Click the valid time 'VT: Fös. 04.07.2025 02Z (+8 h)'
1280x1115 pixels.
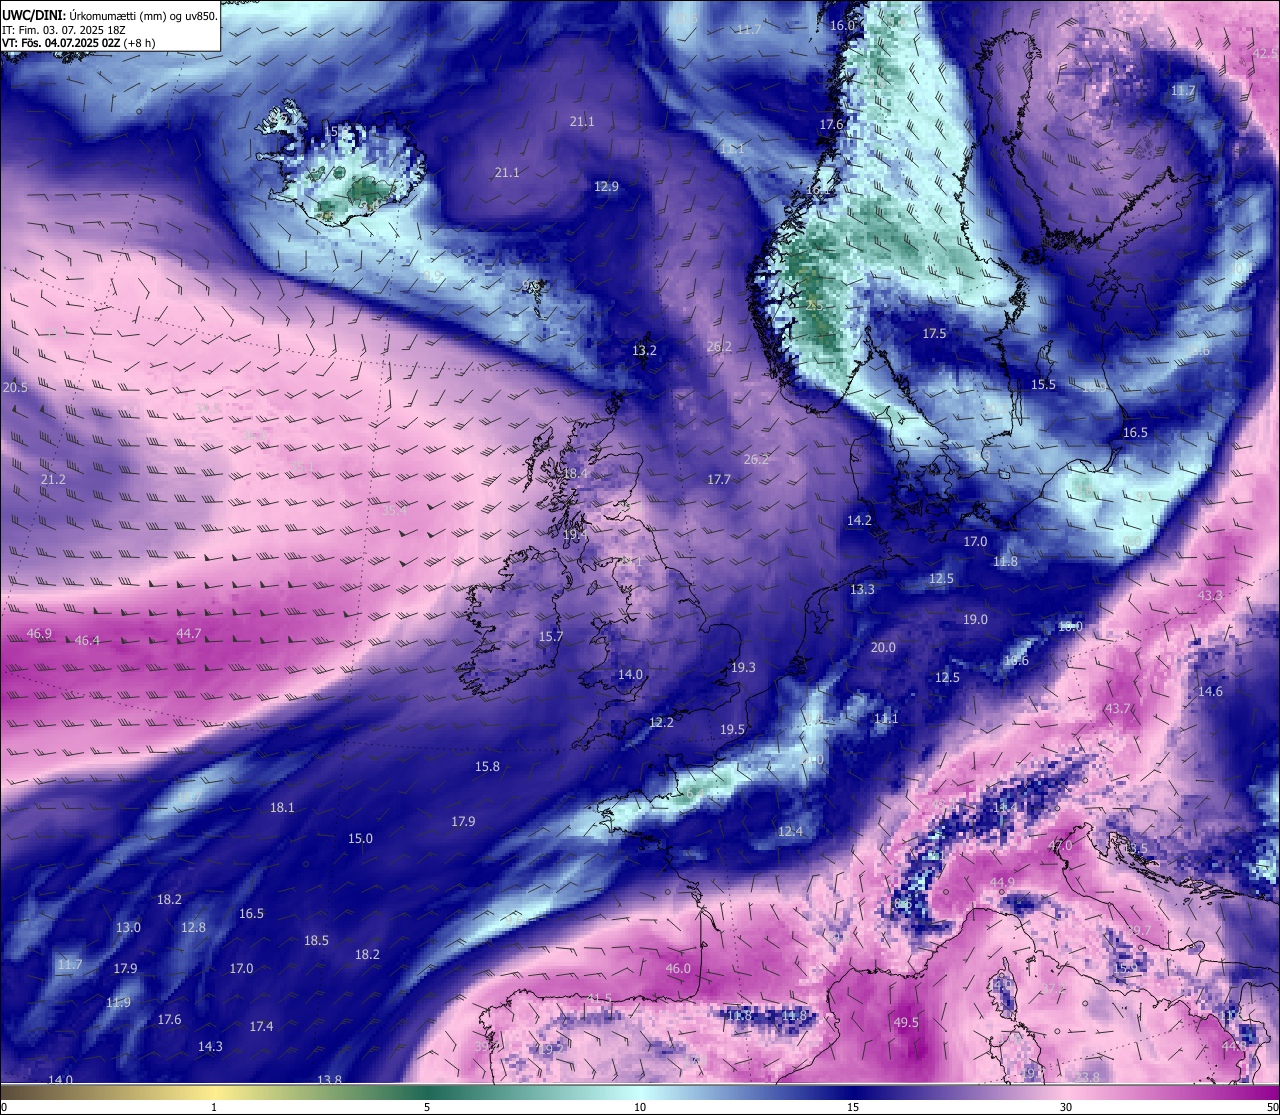tap(78, 43)
